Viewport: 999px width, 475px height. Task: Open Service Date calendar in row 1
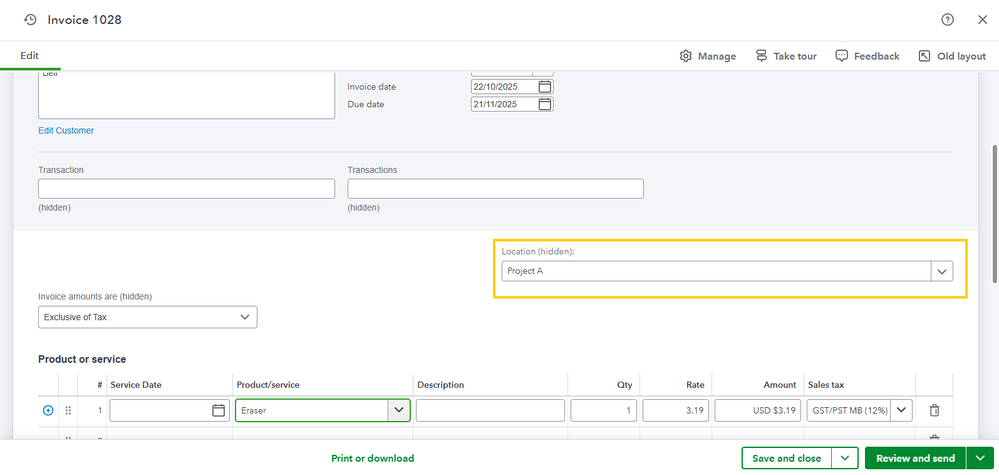click(219, 411)
